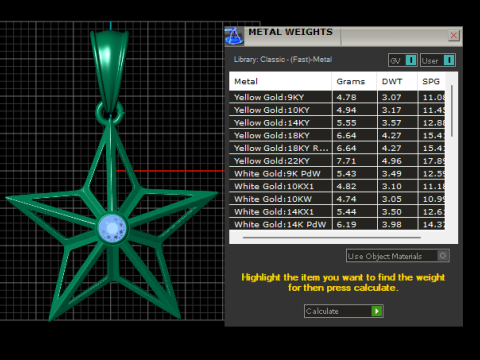This screenshot has height=360, width=480.
Task: Select Yellow Gold:14KY row
Action: [337, 123]
